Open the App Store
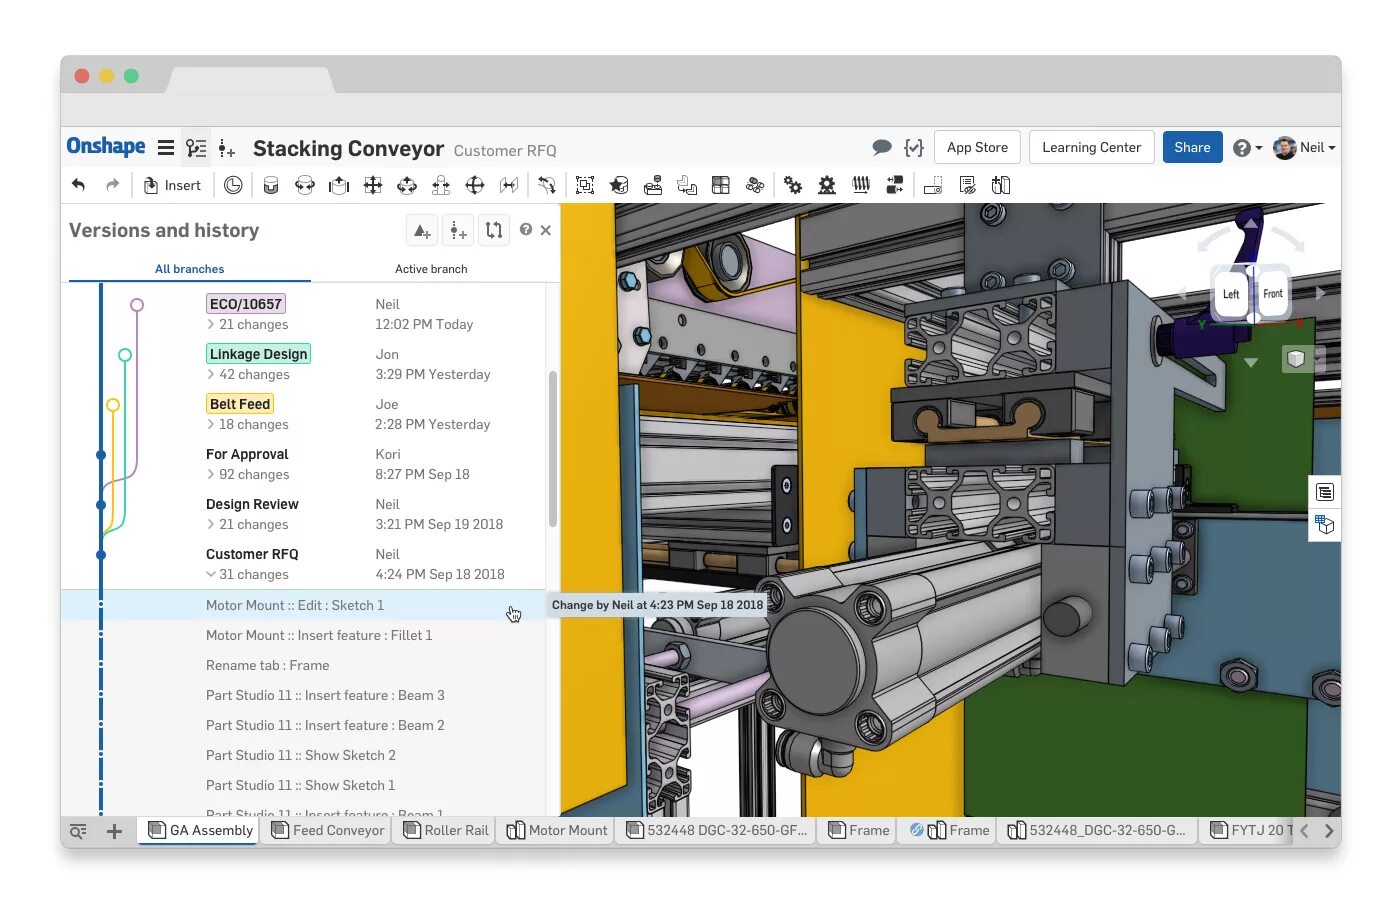The image size is (1400, 920). pos(977,147)
